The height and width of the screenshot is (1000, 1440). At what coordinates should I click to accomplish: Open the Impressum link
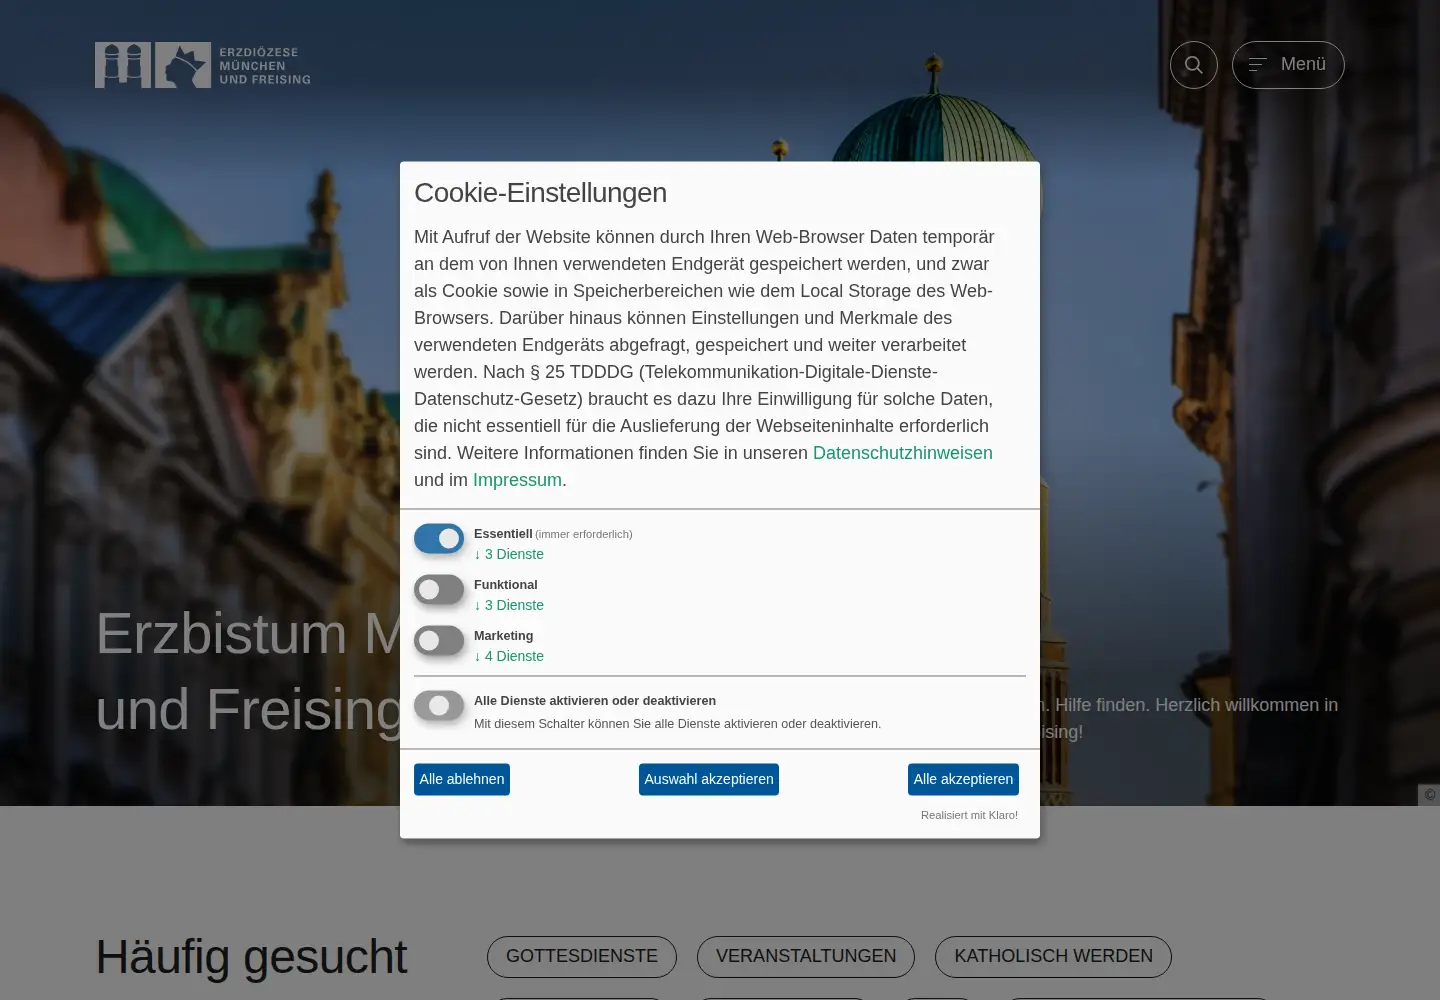(517, 480)
